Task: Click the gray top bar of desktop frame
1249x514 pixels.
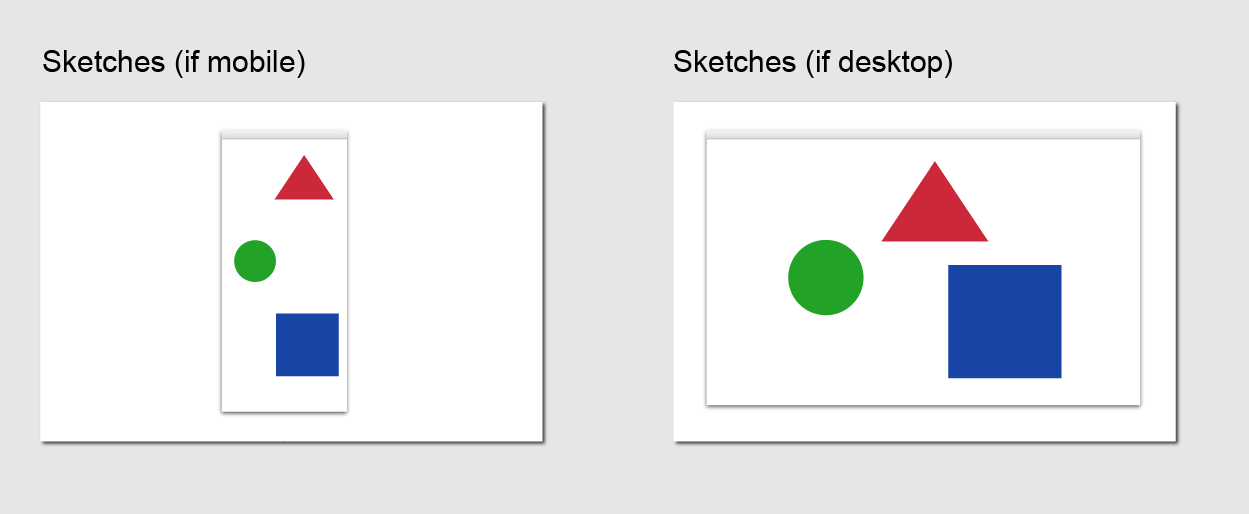Action: pyautogui.click(x=923, y=135)
